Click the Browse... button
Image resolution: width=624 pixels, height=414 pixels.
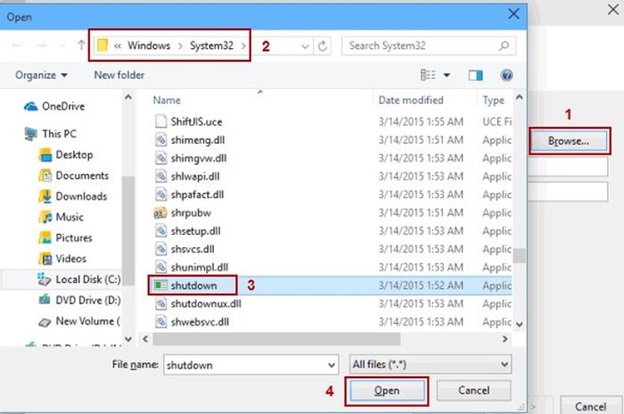tap(568, 141)
